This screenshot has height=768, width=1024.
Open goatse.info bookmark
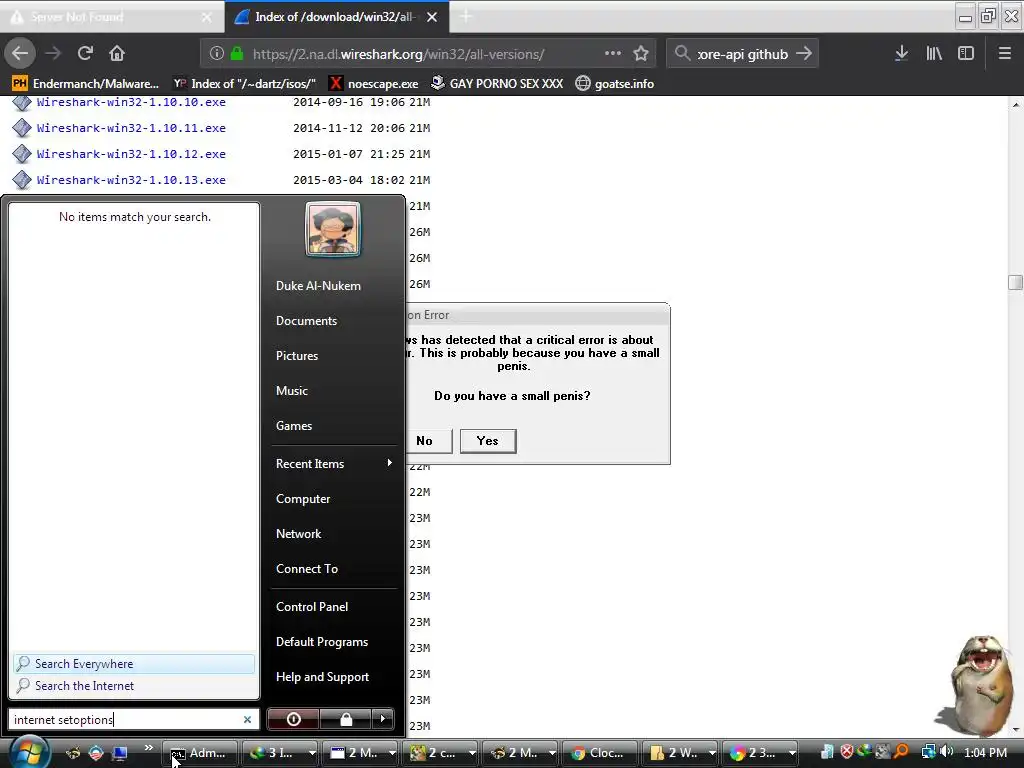(x=615, y=84)
